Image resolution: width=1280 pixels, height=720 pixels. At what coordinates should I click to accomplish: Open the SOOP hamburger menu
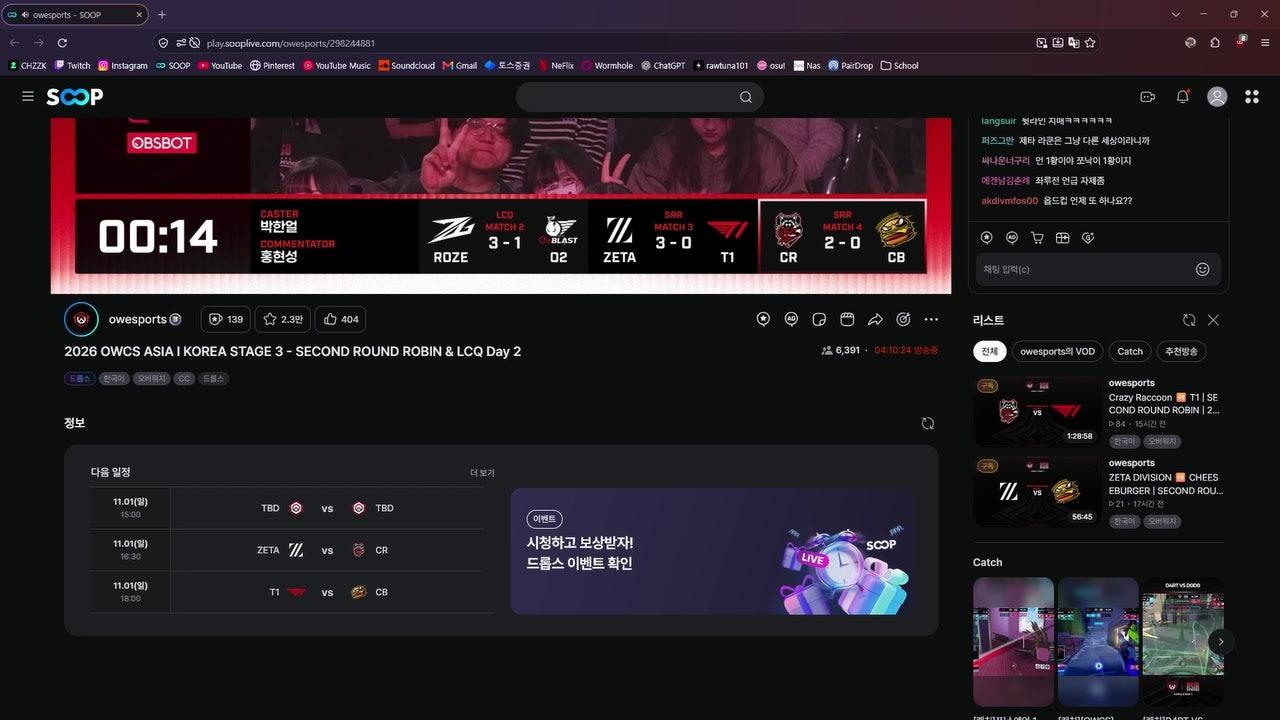tap(28, 96)
